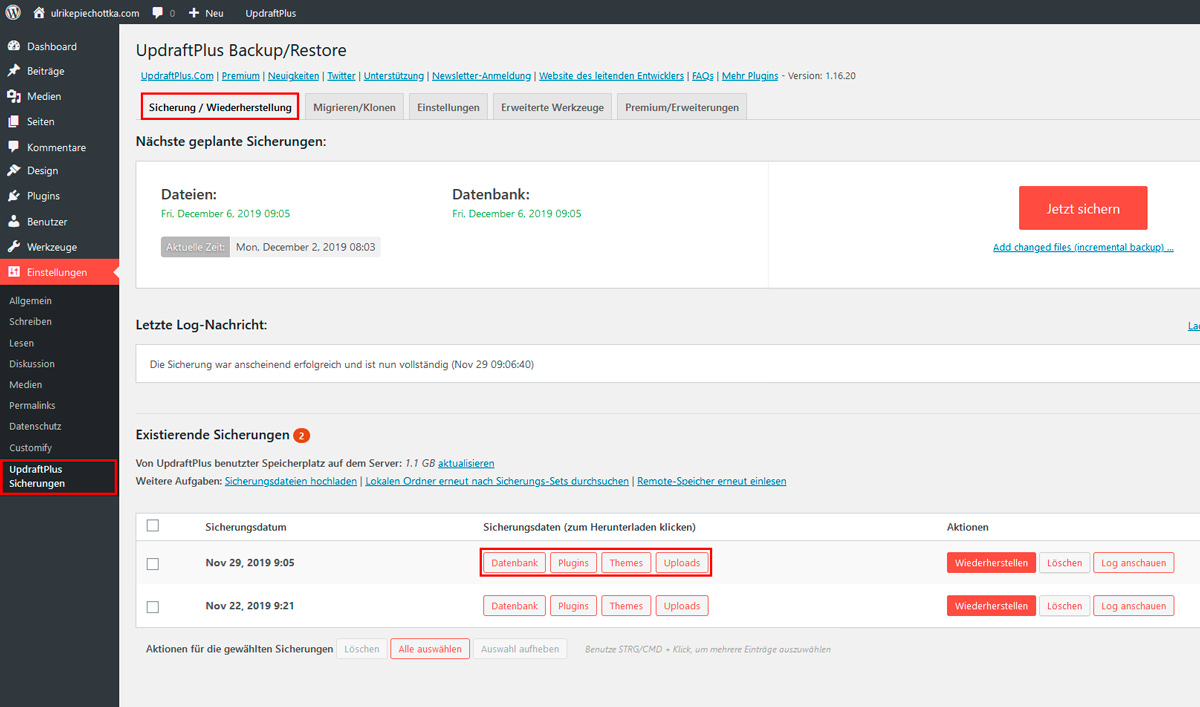The width and height of the screenshot is (1200, 707).
Task: Click Add changed files (incremental backup) link
Action: click(x=1083, y=247)
